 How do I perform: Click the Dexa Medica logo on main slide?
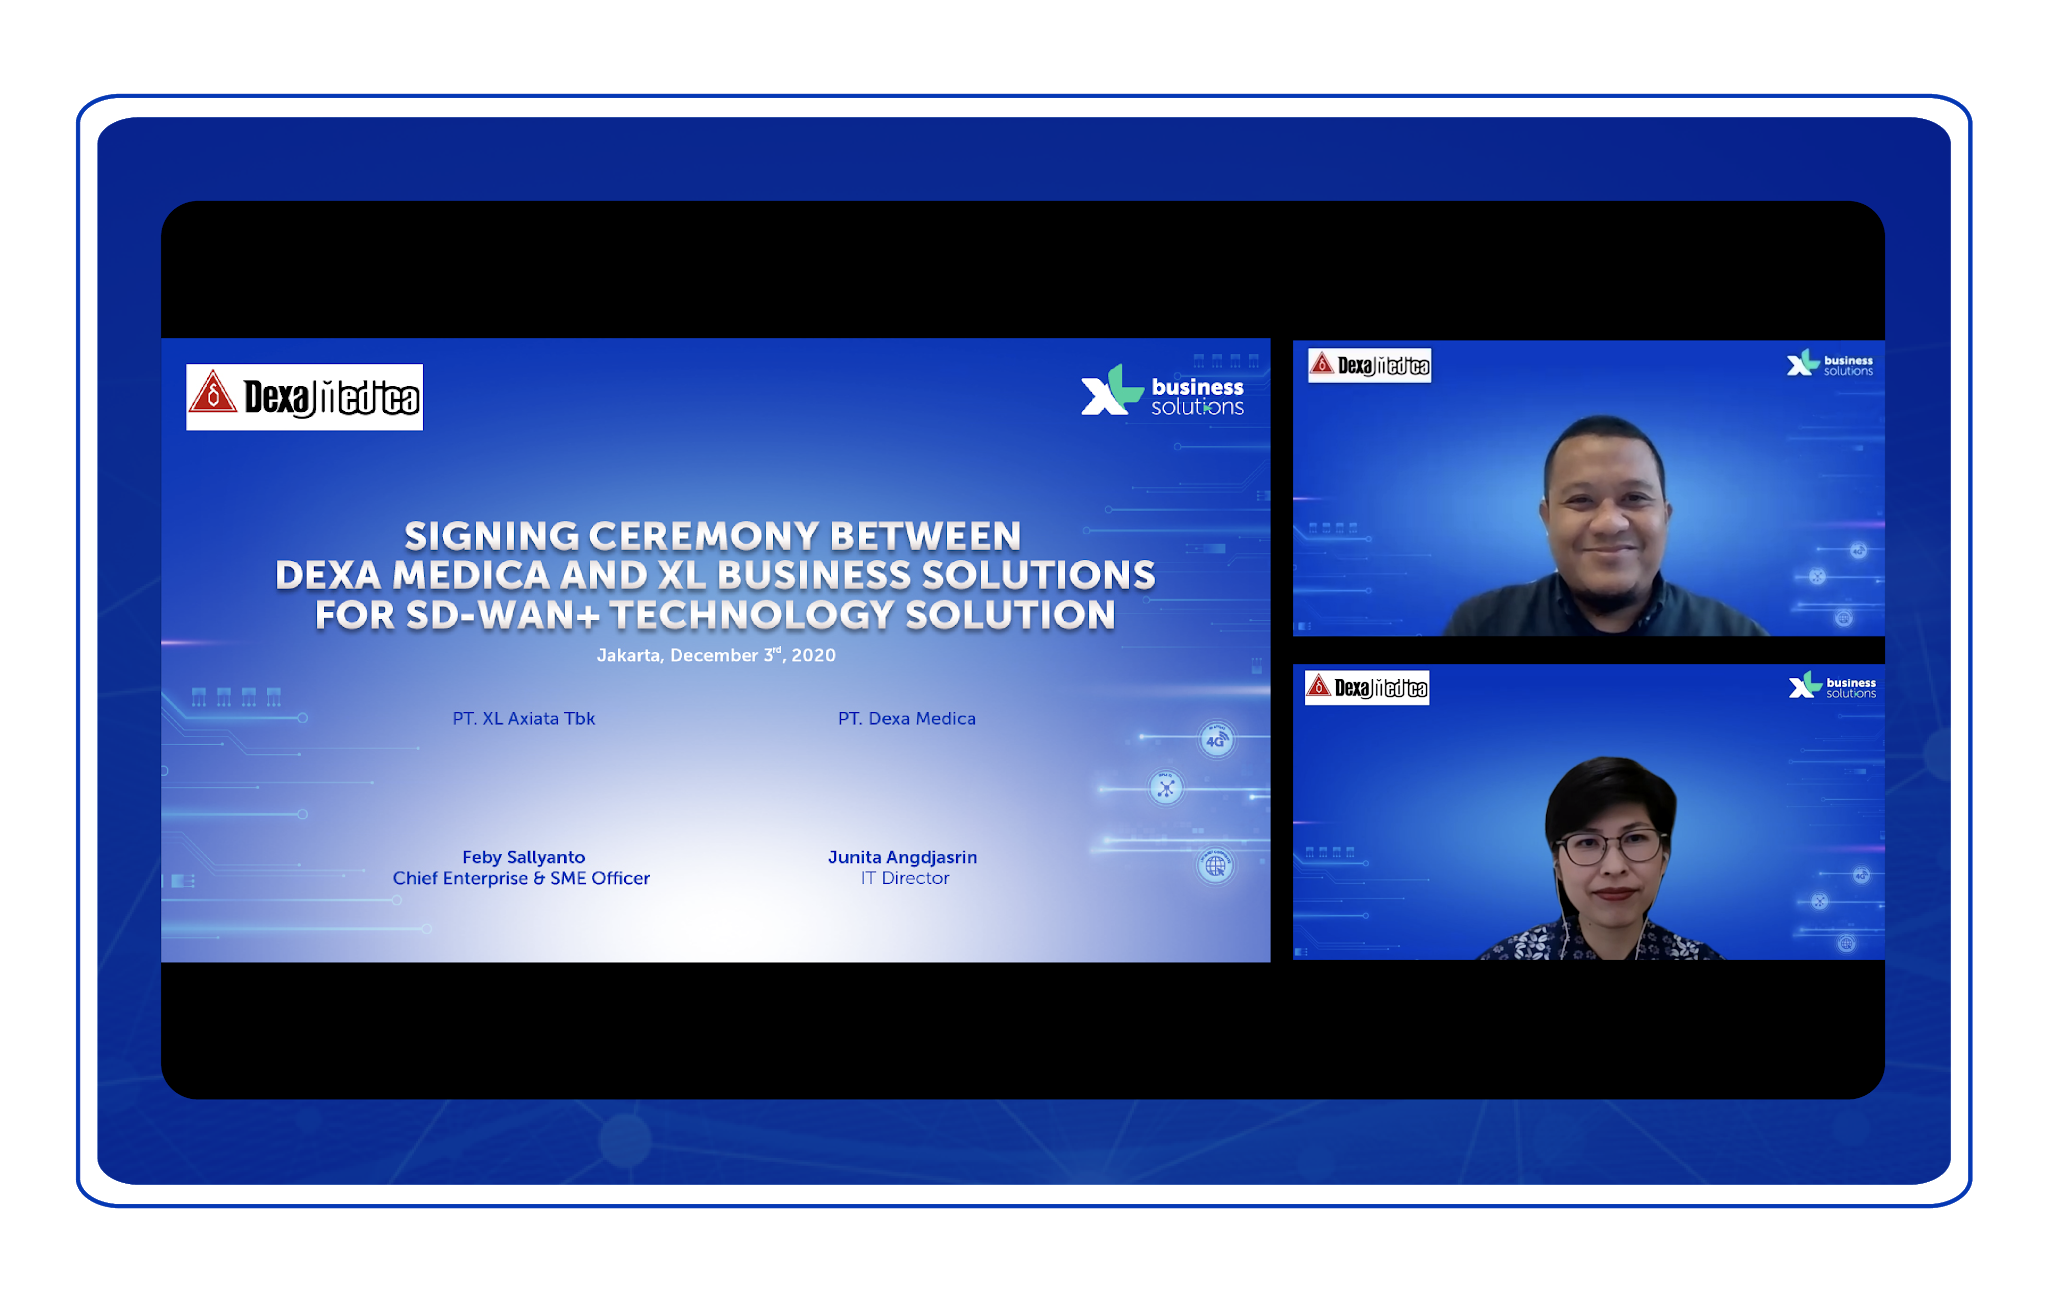coord(304,397)
